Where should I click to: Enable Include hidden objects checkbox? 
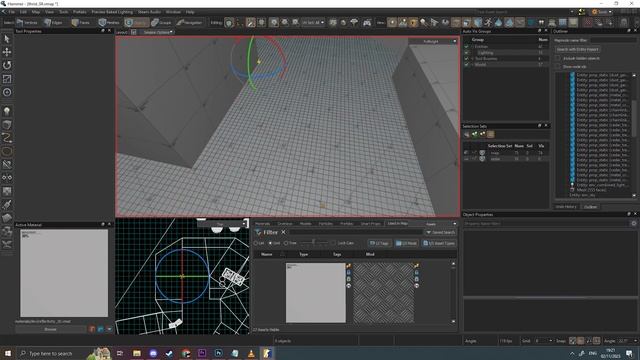[x=558, y=58]
